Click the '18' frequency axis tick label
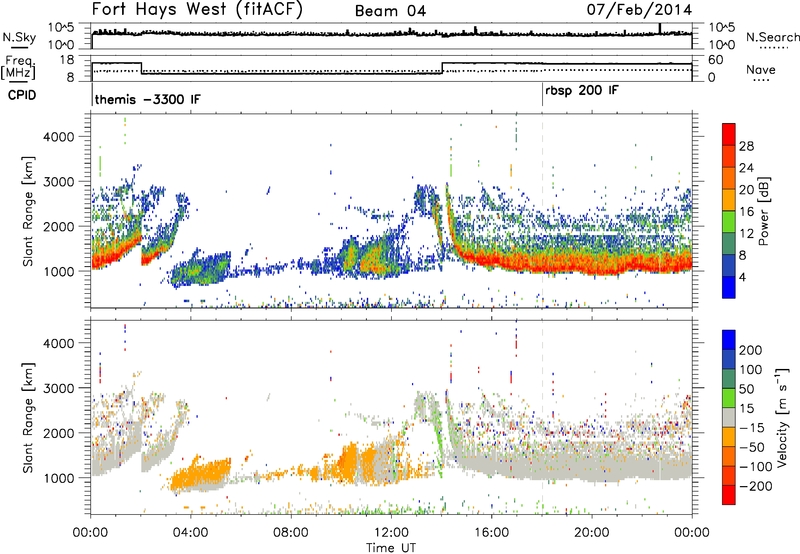The image size is (800, 554). click(x=67, y=60)
